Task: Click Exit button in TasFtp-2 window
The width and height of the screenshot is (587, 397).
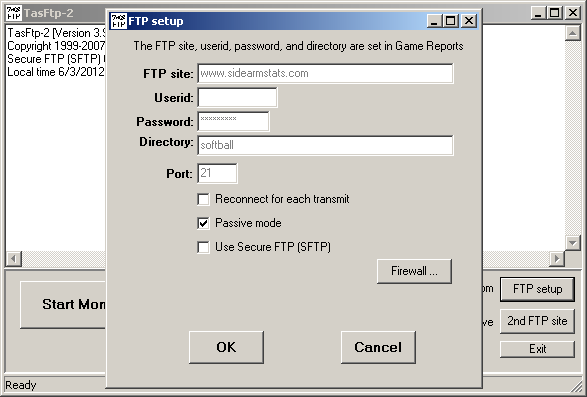Action: (x=537, y=349)
